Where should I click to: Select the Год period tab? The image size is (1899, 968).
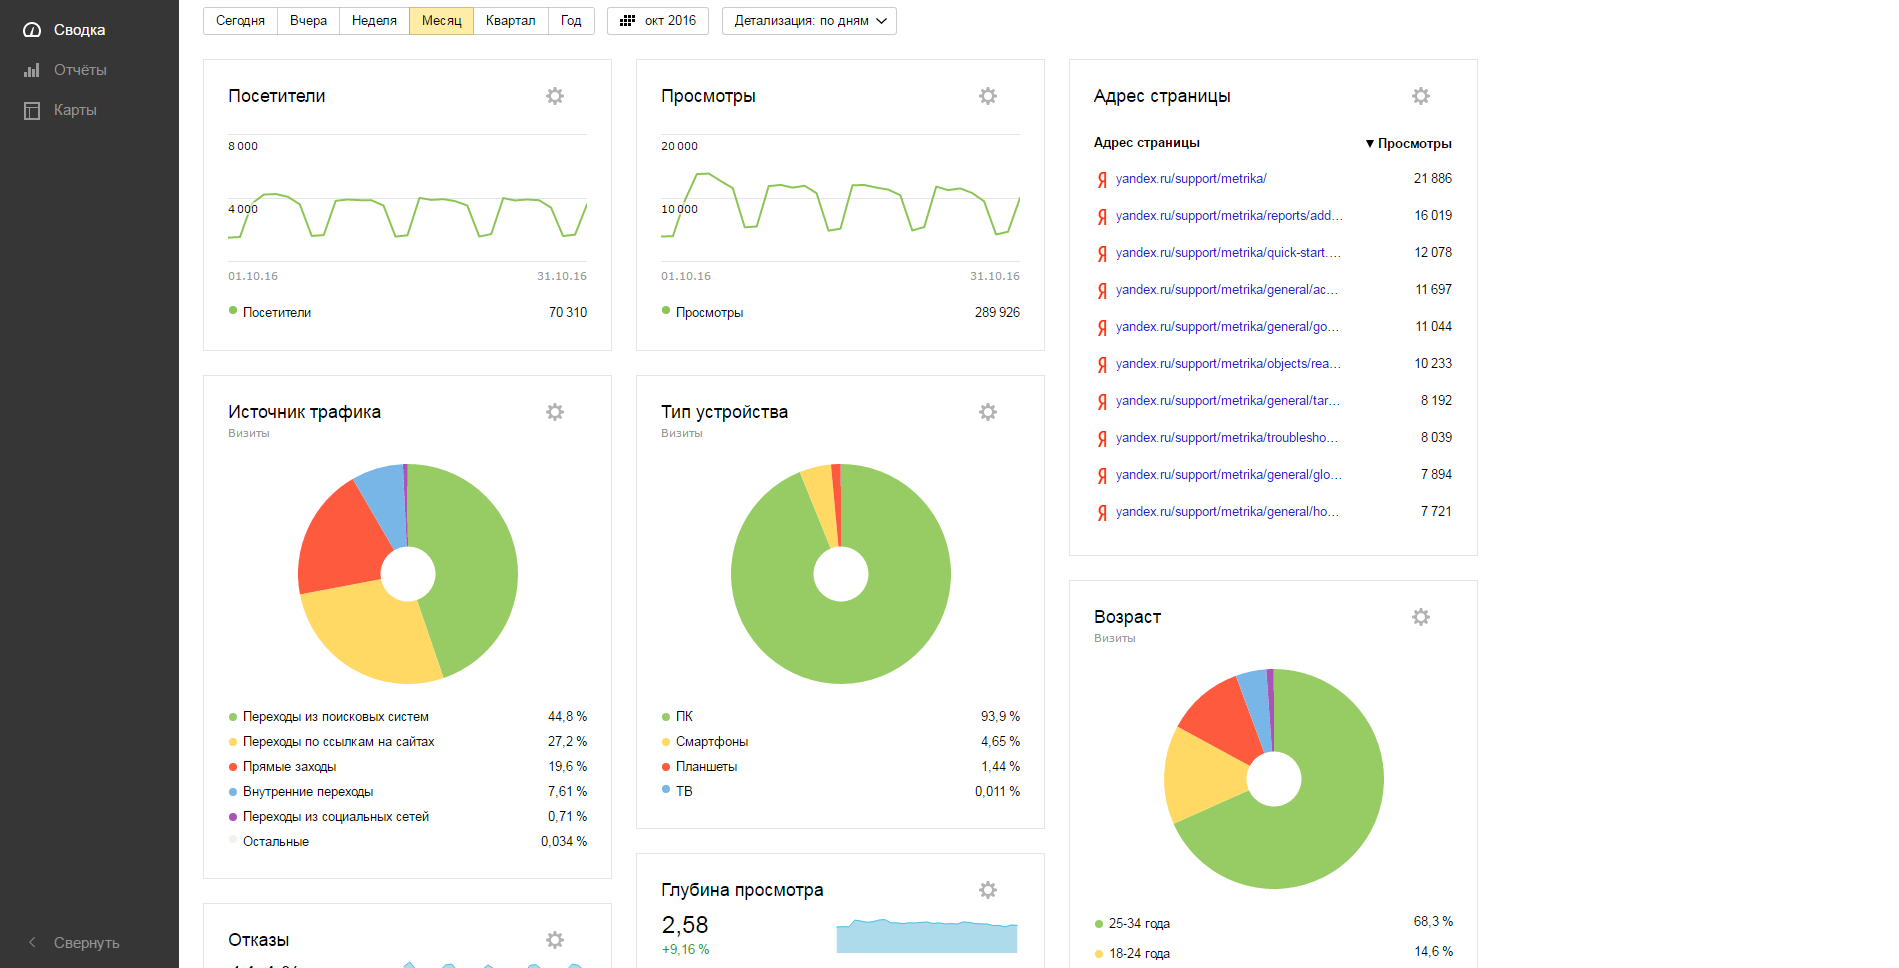point(571,21)
